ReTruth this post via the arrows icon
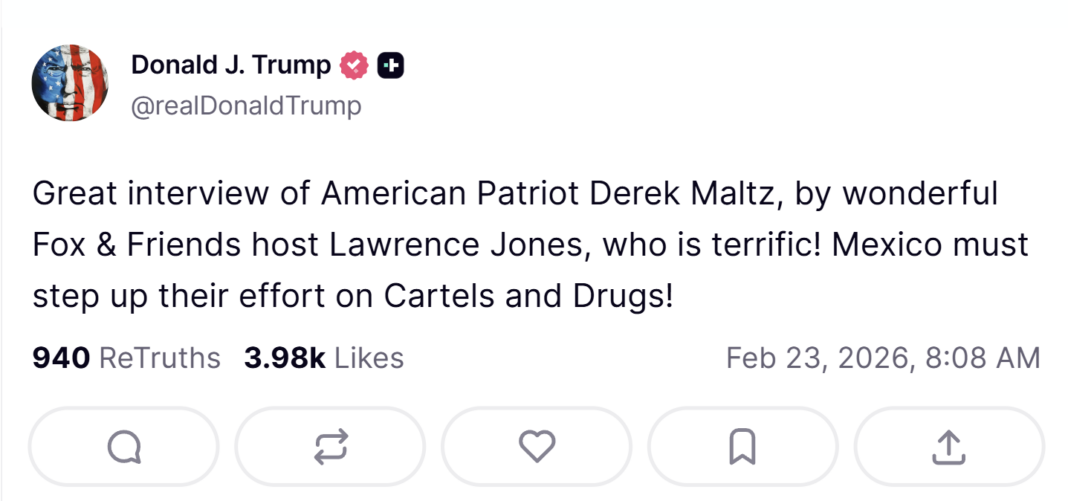Screen dimensions: 1068x501 pyautogui.click(x=331, y=447)
